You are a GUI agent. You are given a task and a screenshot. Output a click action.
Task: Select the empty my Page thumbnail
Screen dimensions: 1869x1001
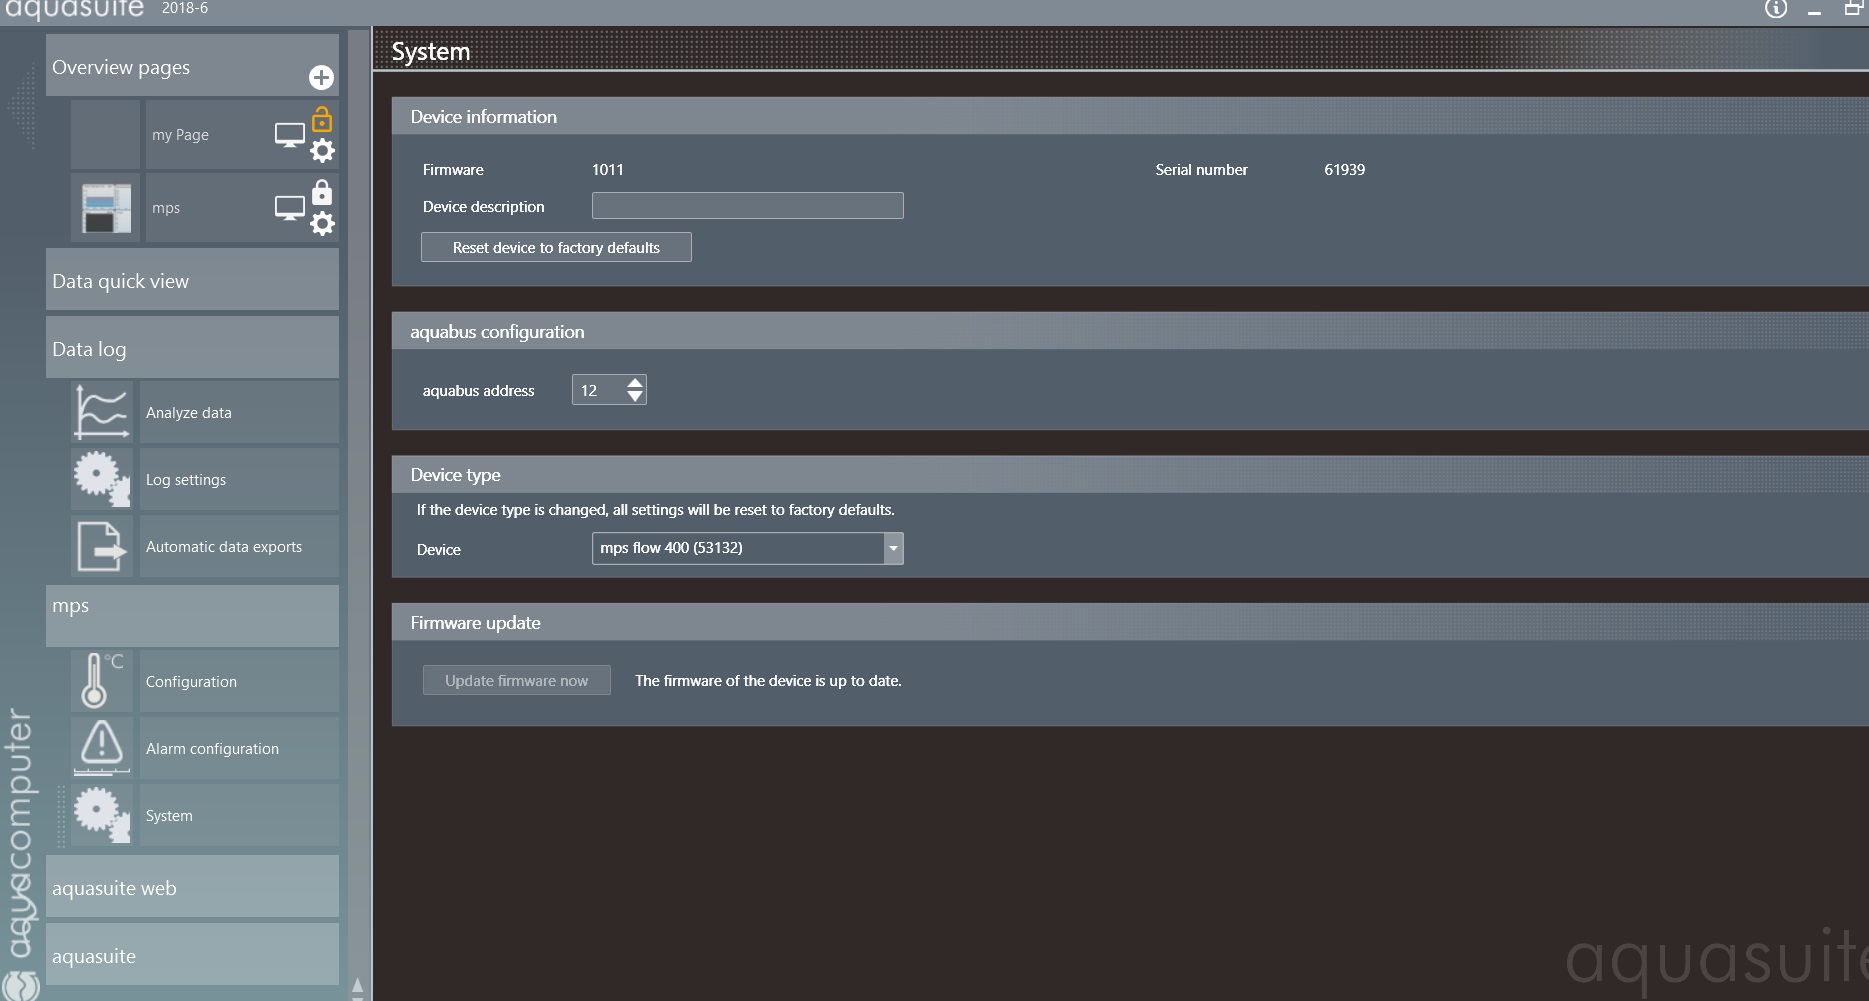click(x=106, y=135)
